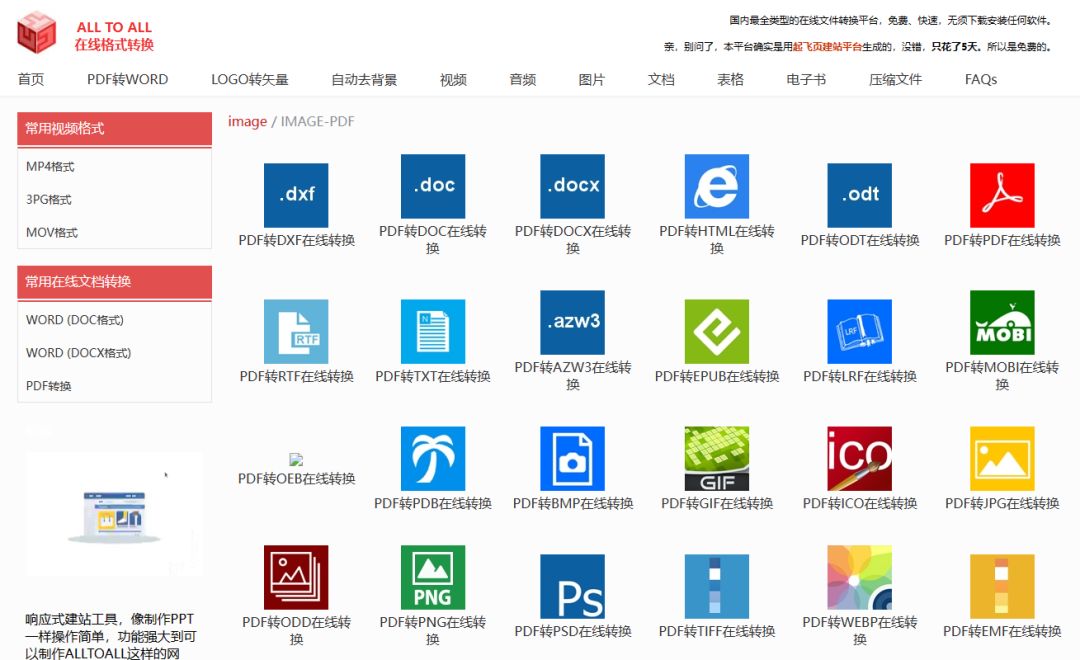Image resolution: width=1080 pixels, height=660 pixels.
Task: Select the .doc conversion icon
Action: click(x=433, y=186)
